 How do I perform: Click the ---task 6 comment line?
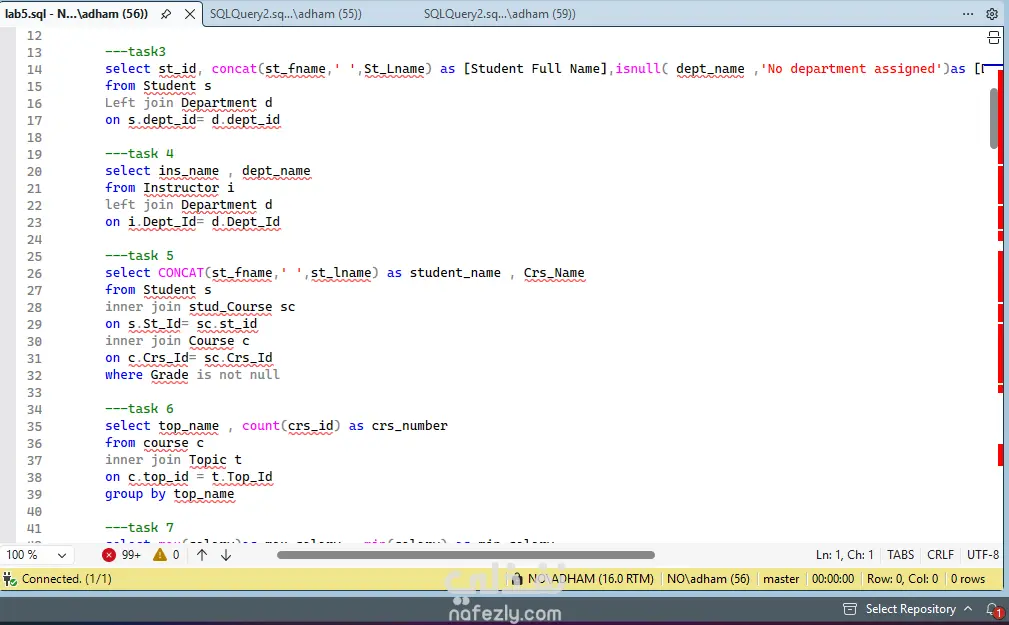point(139,409)
